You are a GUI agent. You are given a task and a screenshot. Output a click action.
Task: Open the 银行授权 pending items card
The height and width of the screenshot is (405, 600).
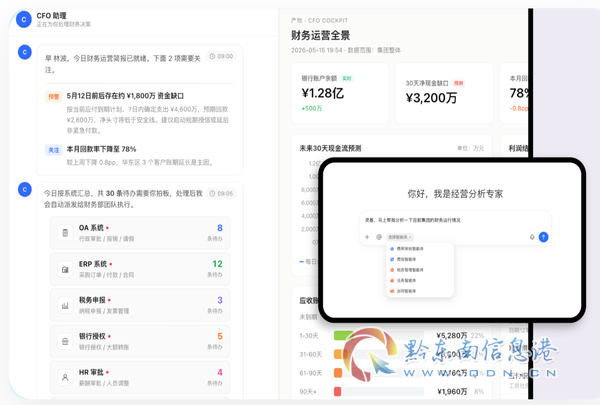140,341
